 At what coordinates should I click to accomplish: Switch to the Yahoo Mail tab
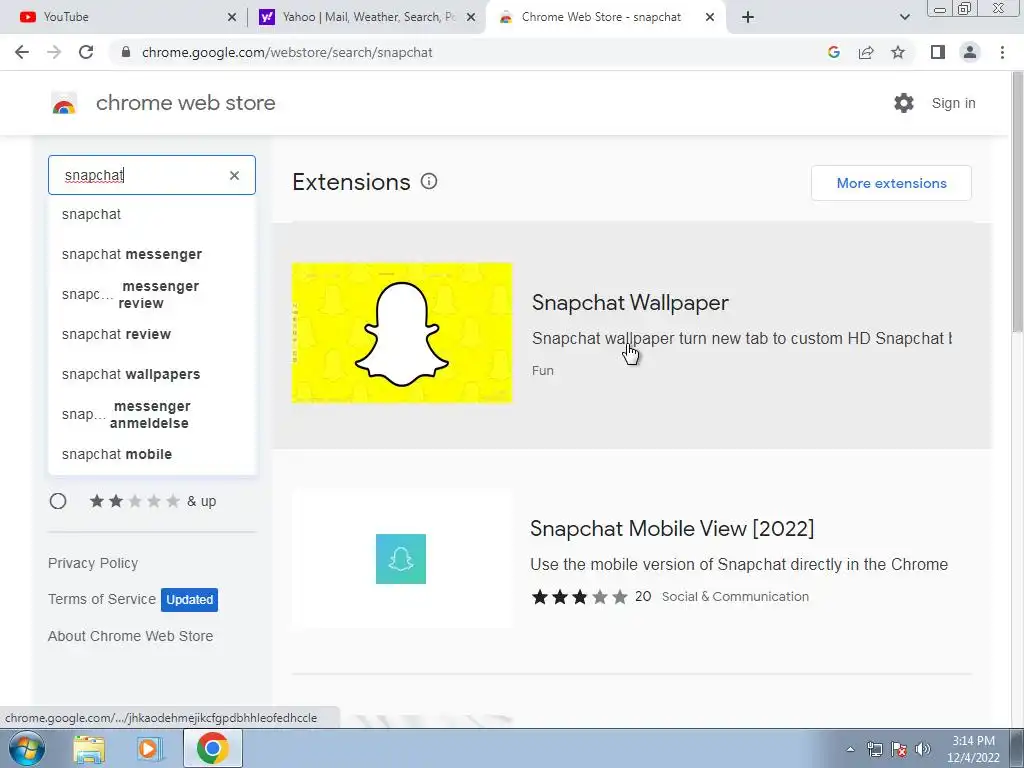(367, 17)
